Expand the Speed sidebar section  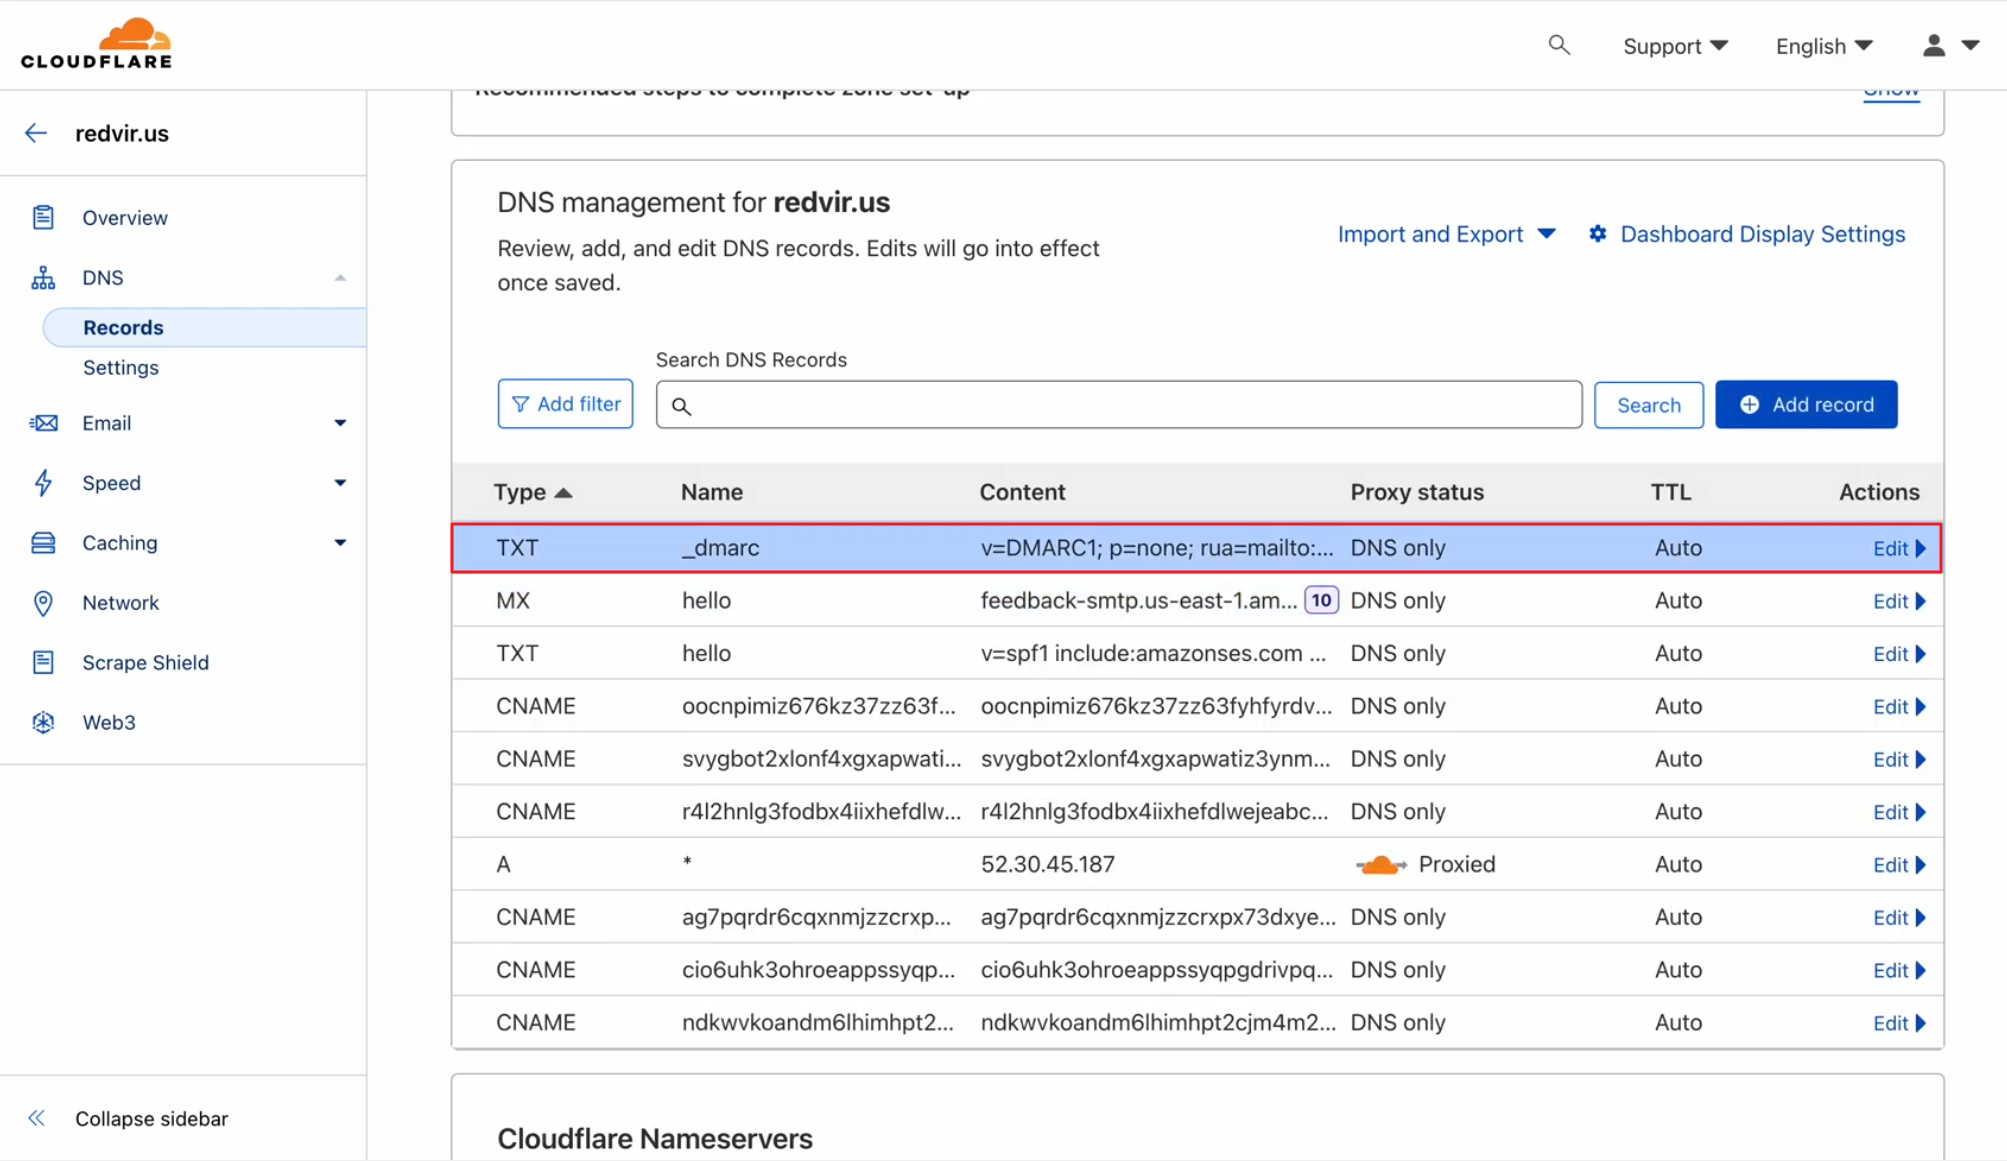[x=340, y=483]
